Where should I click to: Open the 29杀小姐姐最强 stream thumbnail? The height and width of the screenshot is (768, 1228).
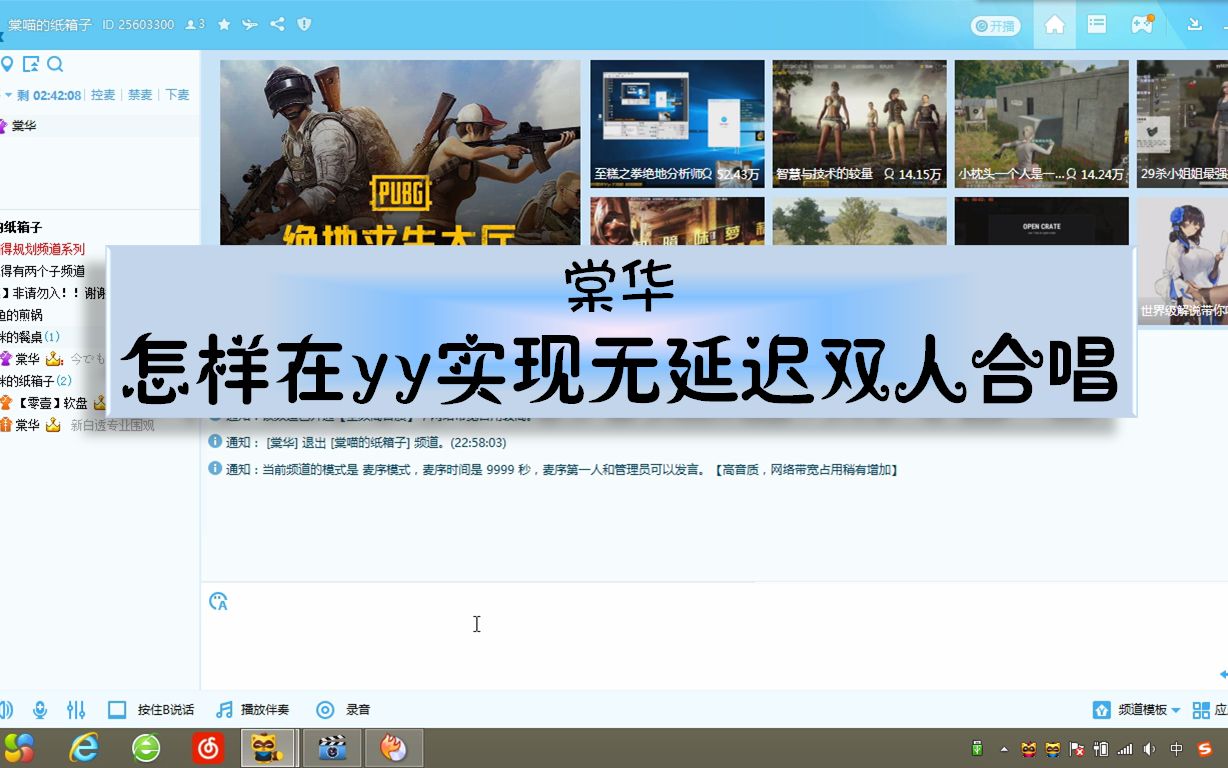point(1182,124)
